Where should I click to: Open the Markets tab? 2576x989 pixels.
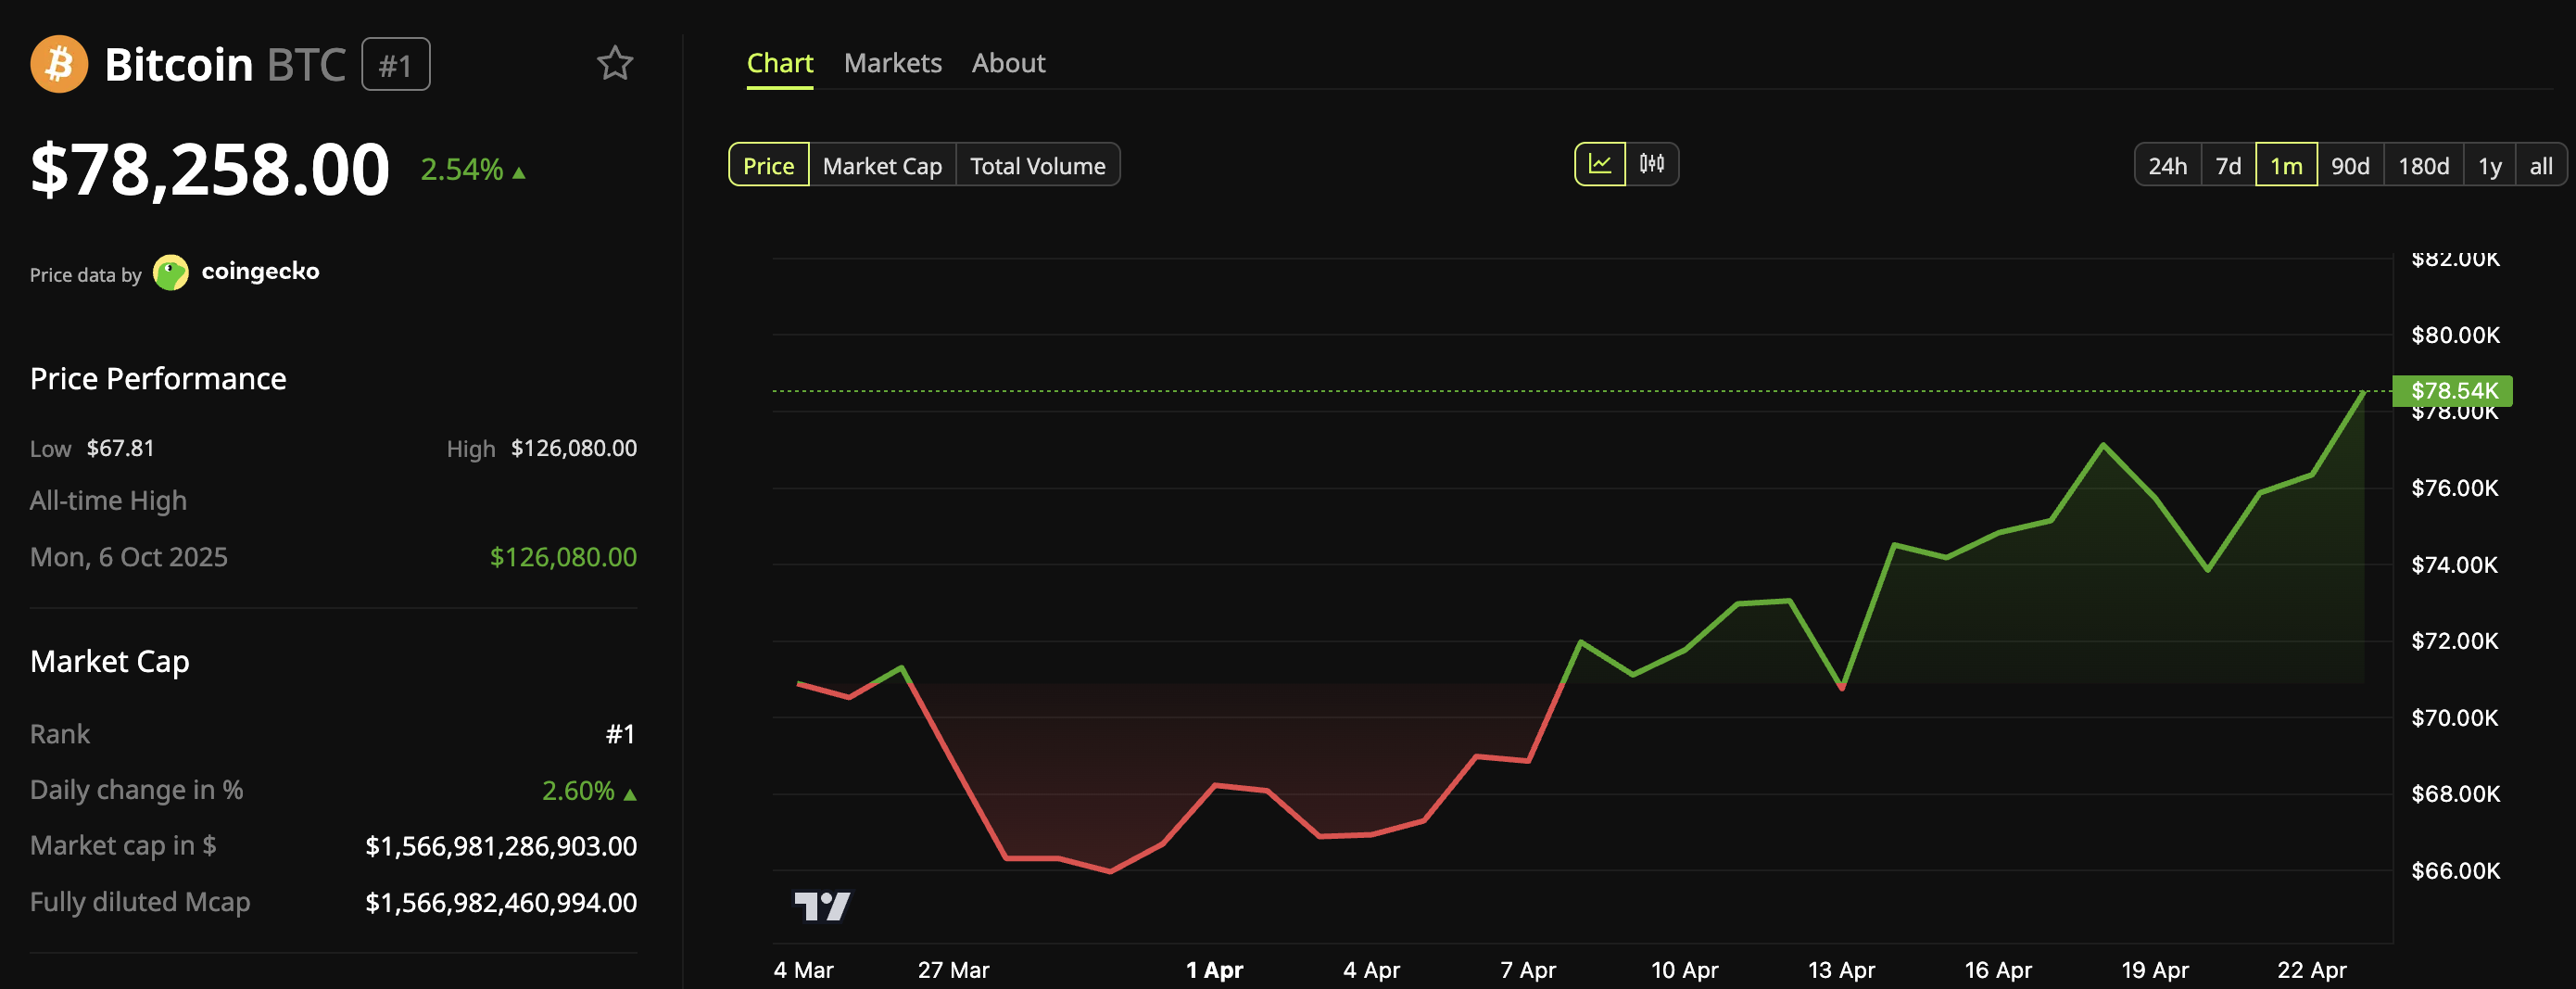pyautogui.click(x=893, y=62)
